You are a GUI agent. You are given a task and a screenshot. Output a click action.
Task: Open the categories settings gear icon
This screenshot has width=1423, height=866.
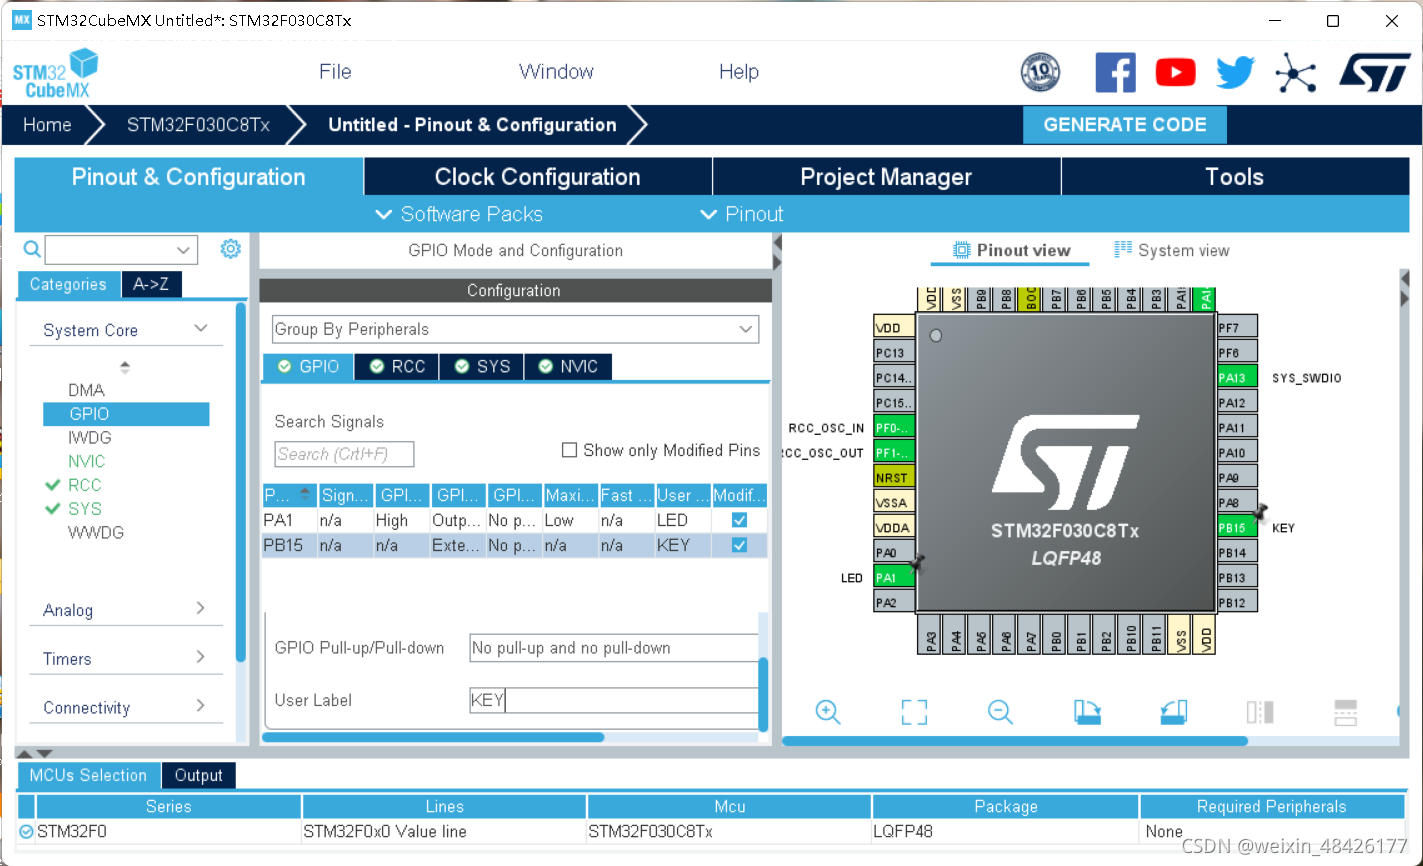[230, 249]
